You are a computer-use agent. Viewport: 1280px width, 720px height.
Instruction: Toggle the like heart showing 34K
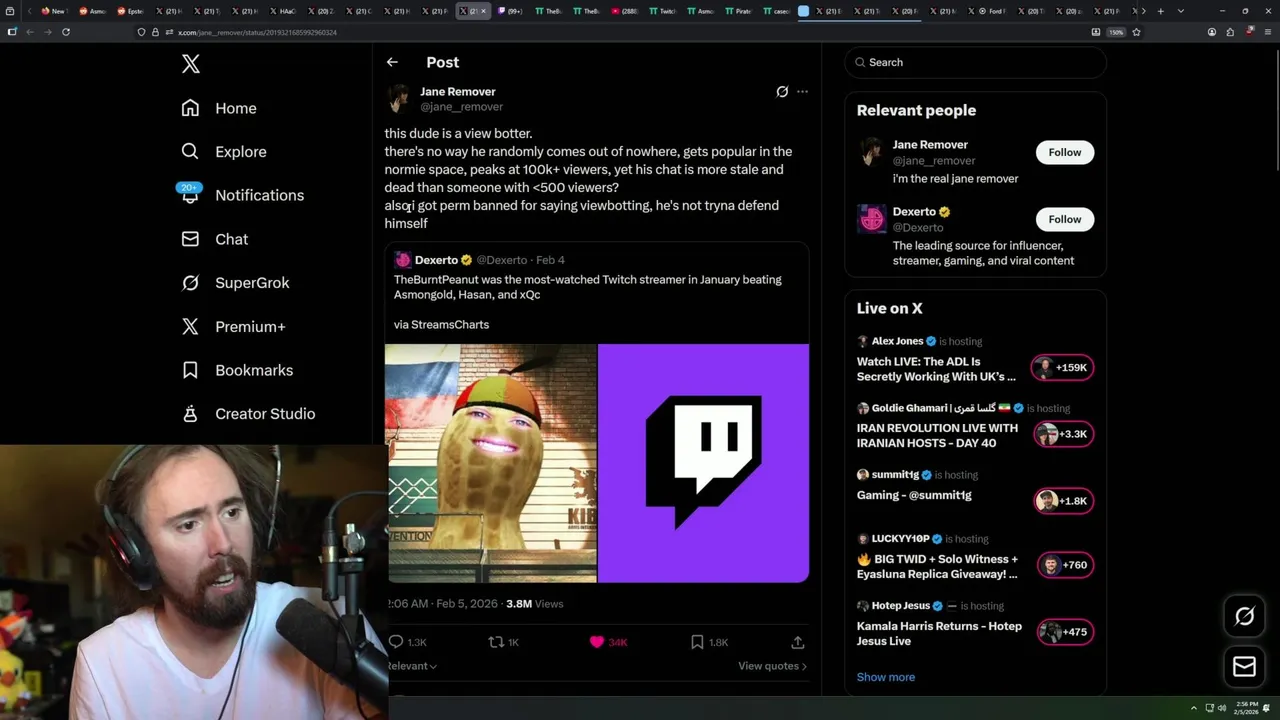pos(608,642)
